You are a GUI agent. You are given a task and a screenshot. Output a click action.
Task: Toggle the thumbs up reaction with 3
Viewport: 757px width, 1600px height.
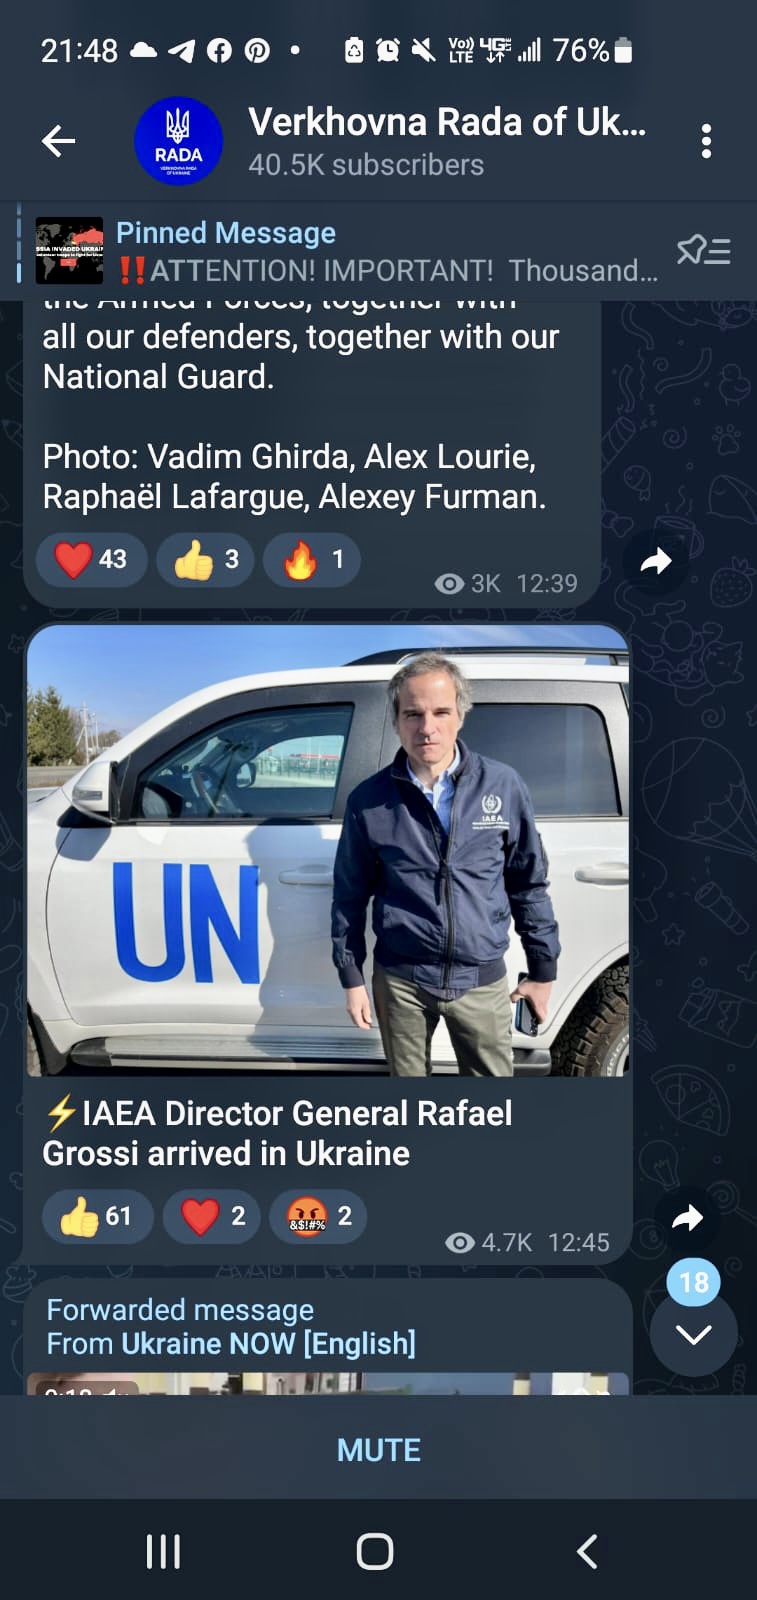point(205,559)
